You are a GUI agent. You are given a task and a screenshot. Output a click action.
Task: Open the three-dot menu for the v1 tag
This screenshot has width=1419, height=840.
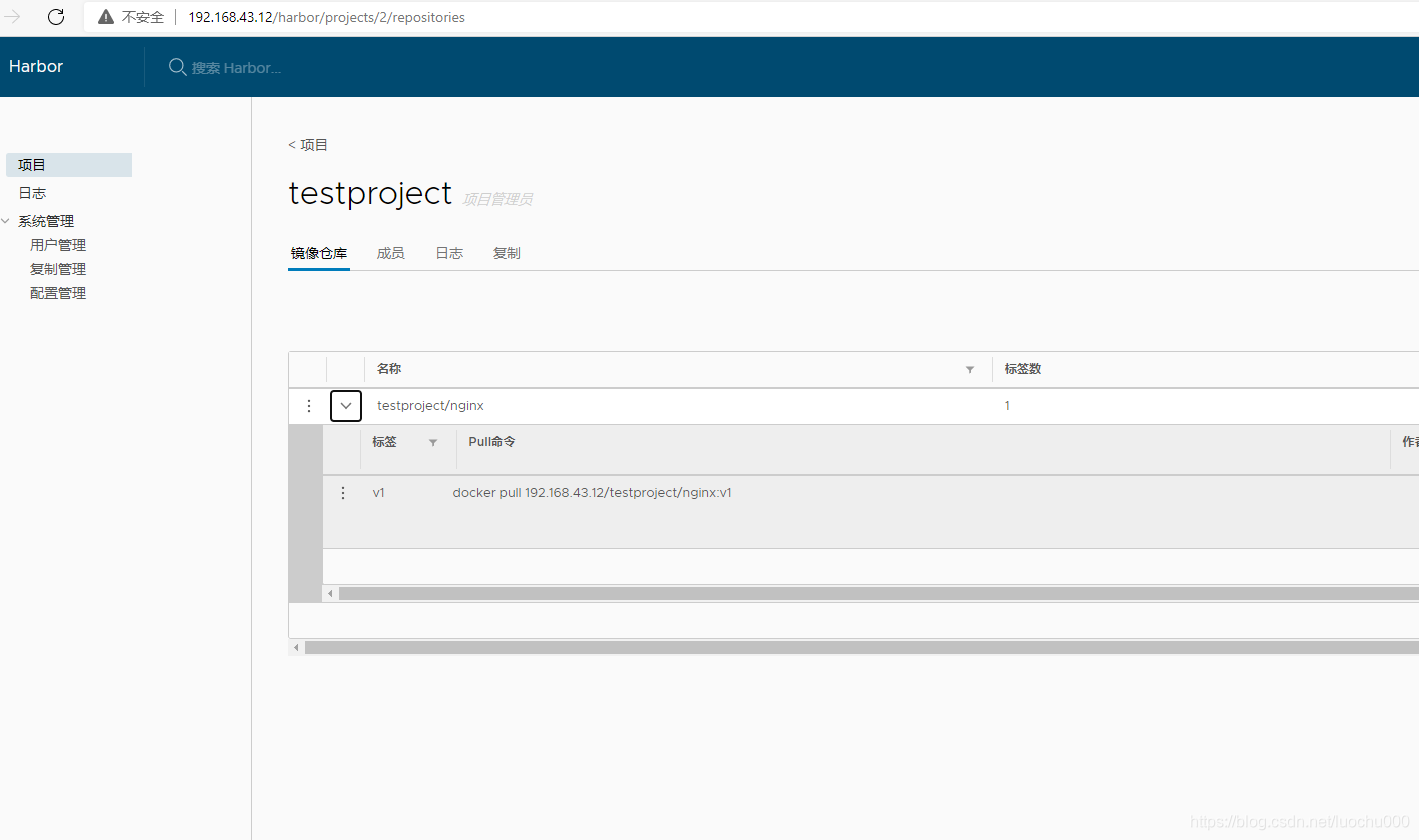pyautogui.click(x=343, y=493)
